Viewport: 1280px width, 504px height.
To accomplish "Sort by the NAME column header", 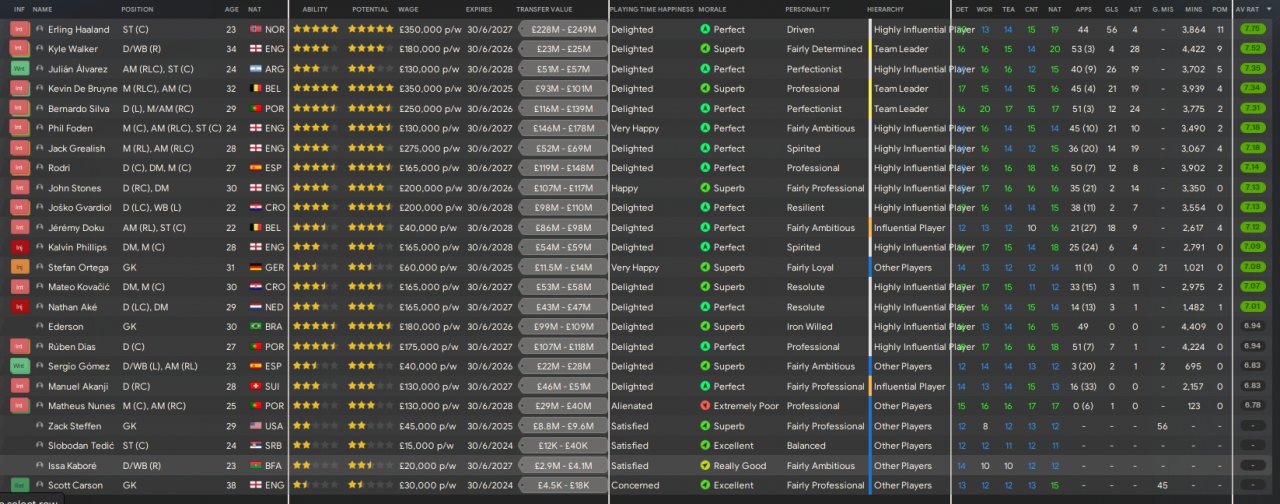I will pyautogui.click(x=43, y=9).
